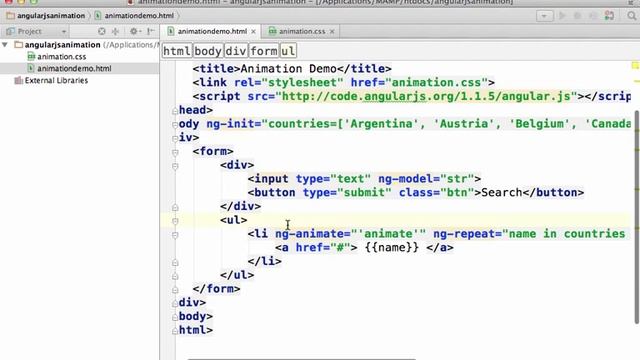
Task: Fold the li ng-animate block
Action: click(175, 235)
